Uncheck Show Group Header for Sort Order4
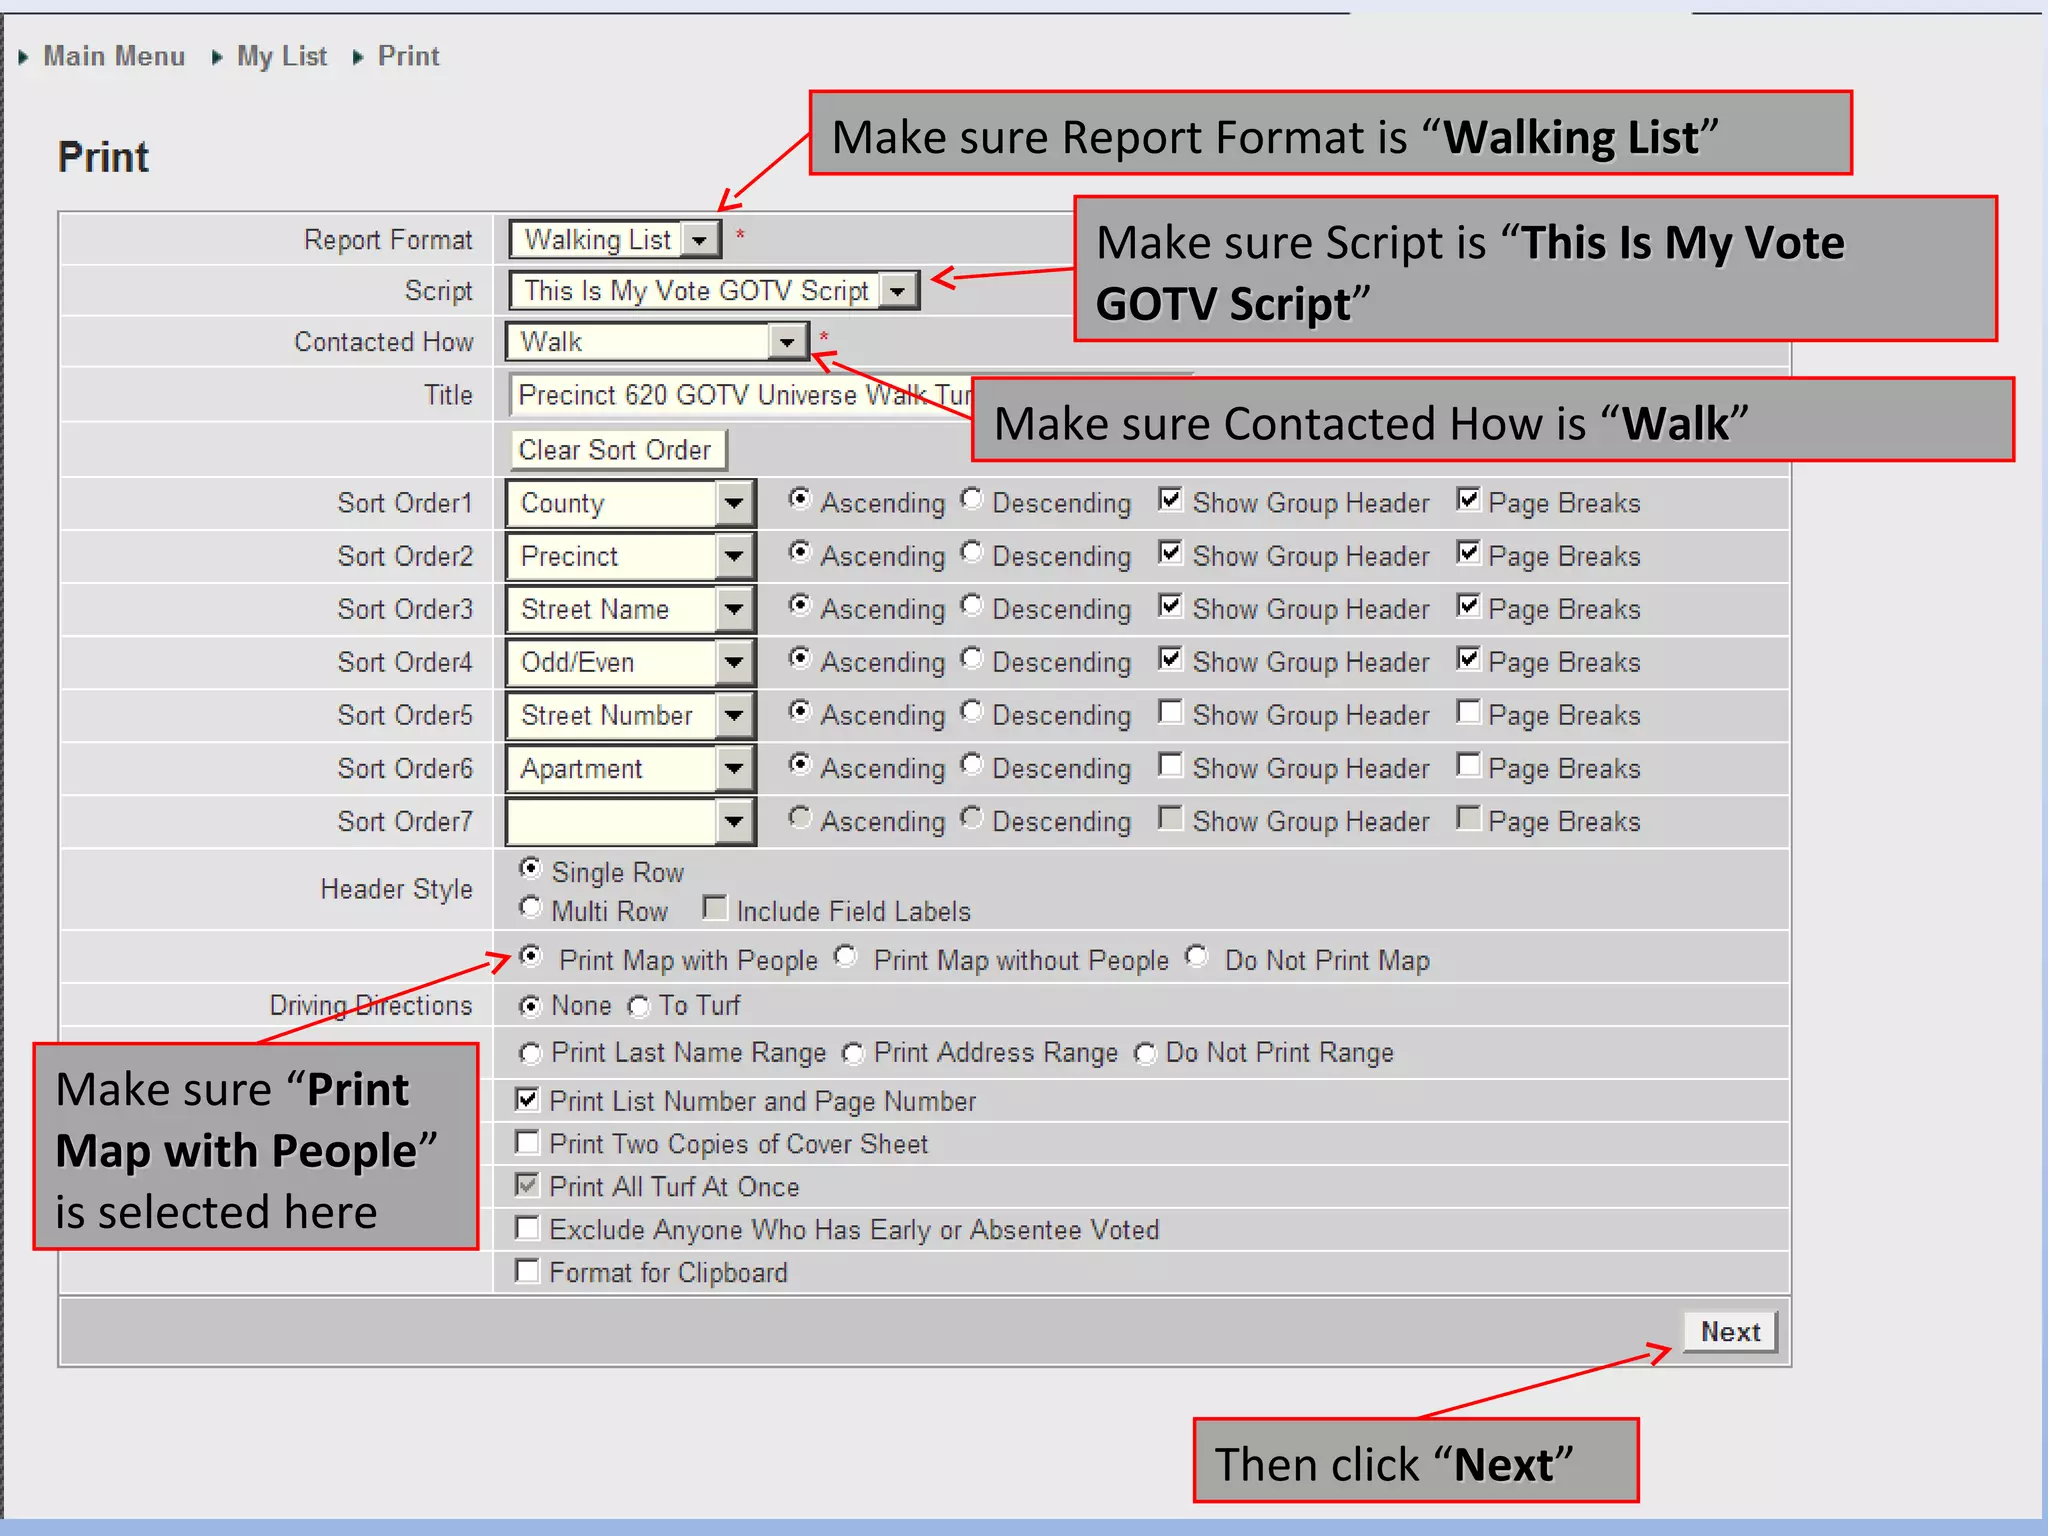Viewport: 2048px width, 1536px height. (x=1170, y=657)
